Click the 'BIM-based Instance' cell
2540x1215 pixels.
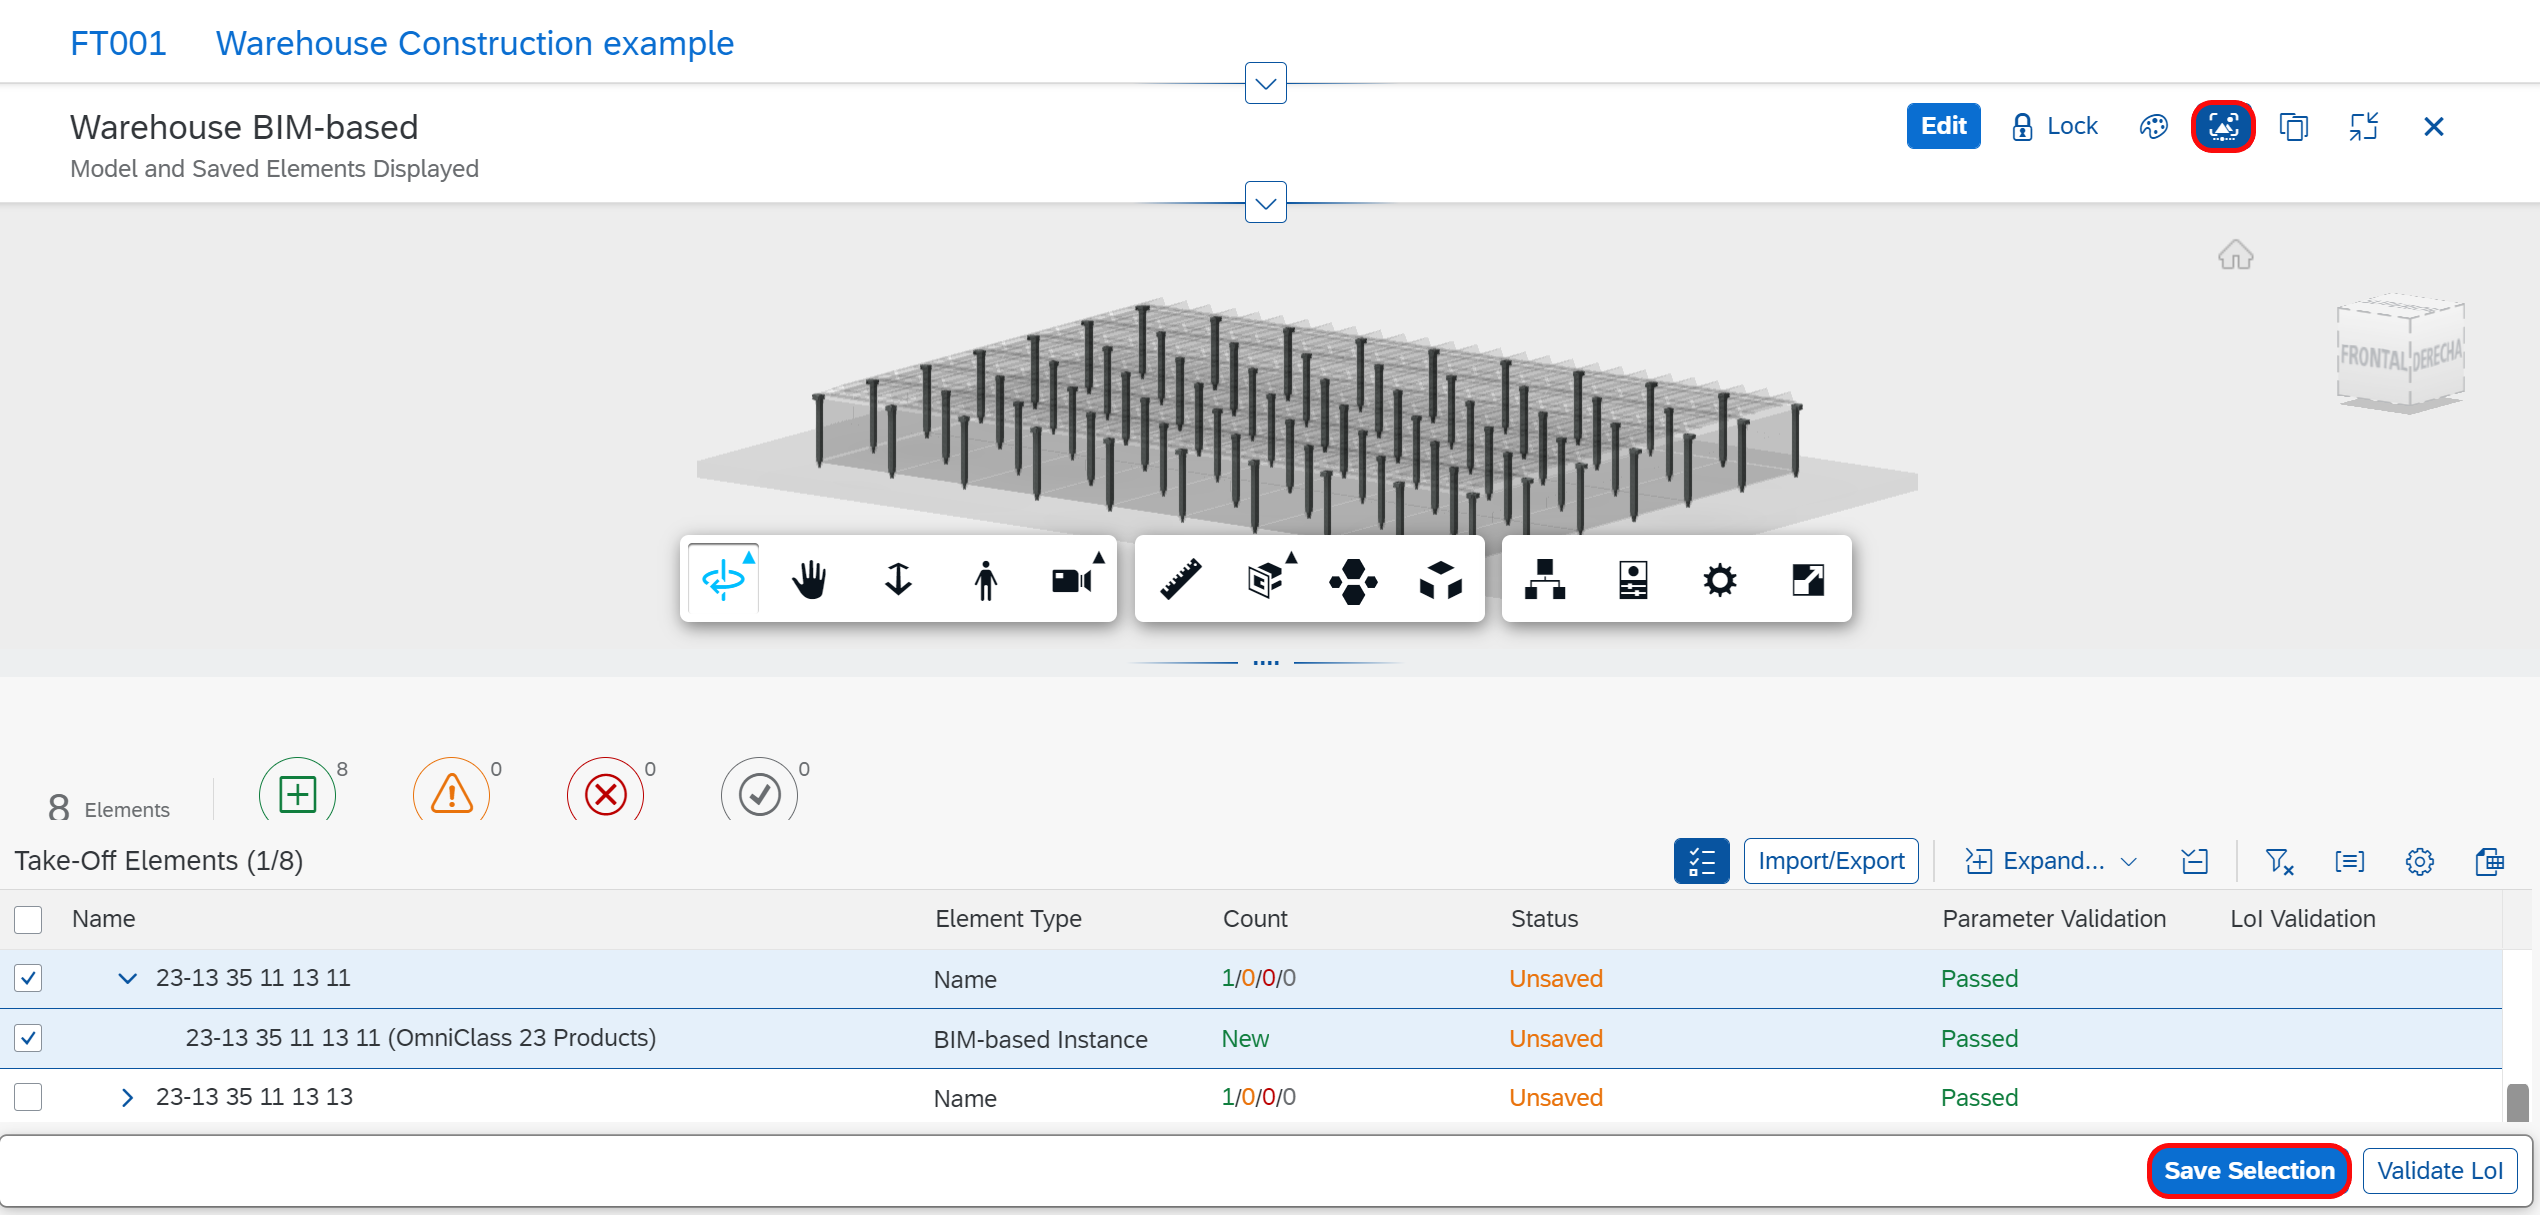(x=1040, y=1040)
